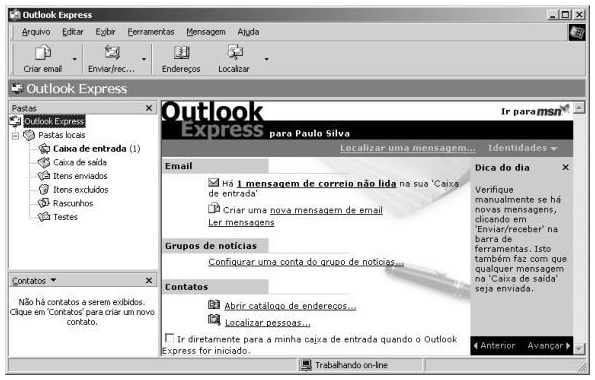Enable Ir diretamente para caixa de entrada checkbox

pyautogui.click(x=170, y=338)
